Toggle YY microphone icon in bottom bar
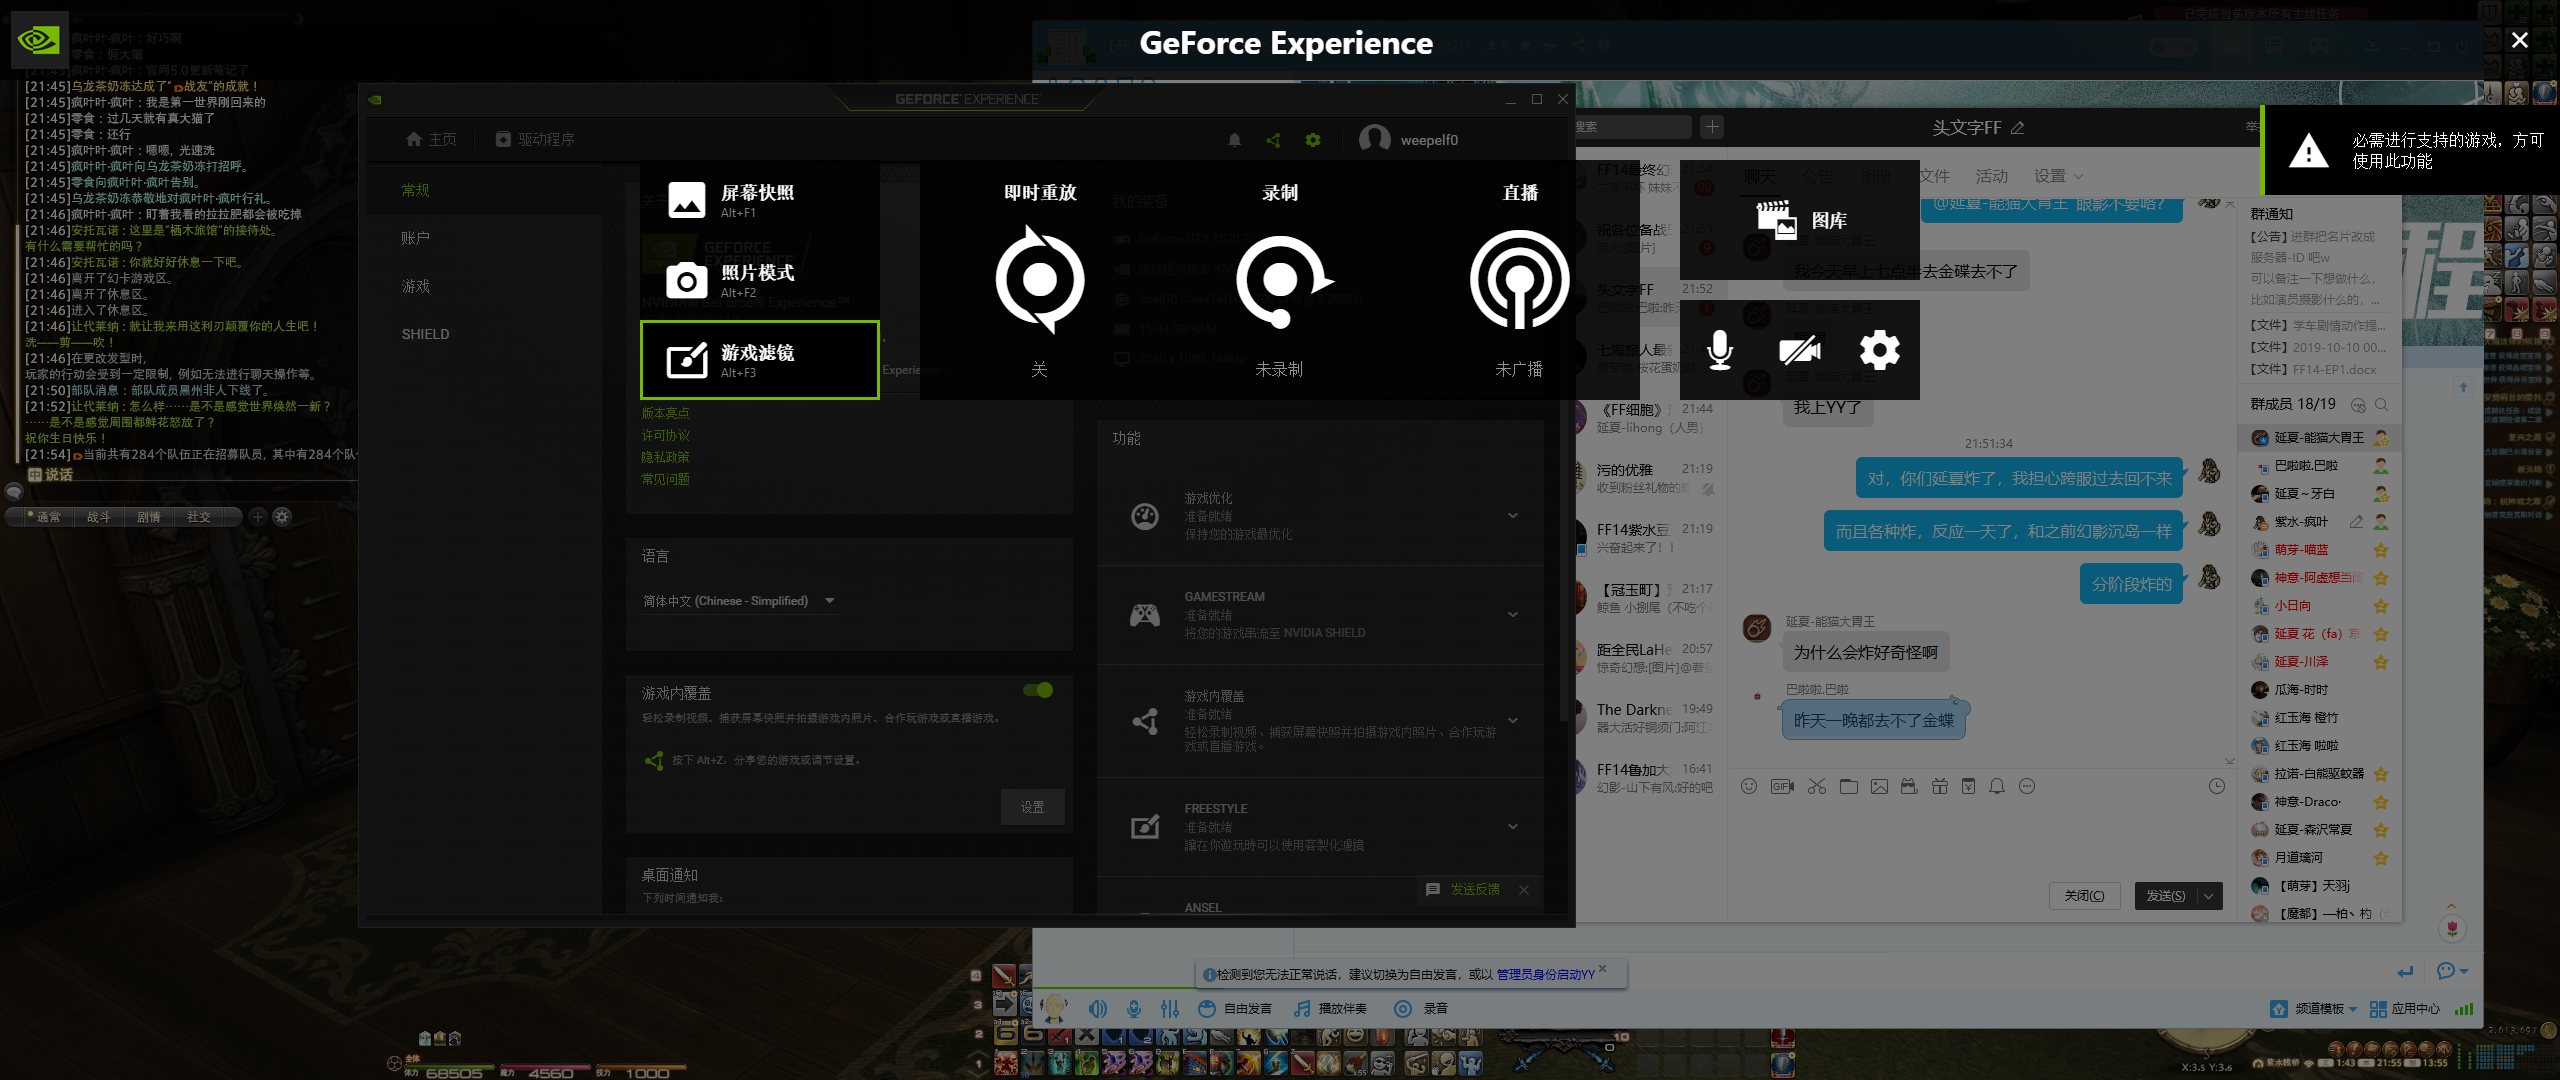2560x1080 pixels. [x=1134, y=1009]
